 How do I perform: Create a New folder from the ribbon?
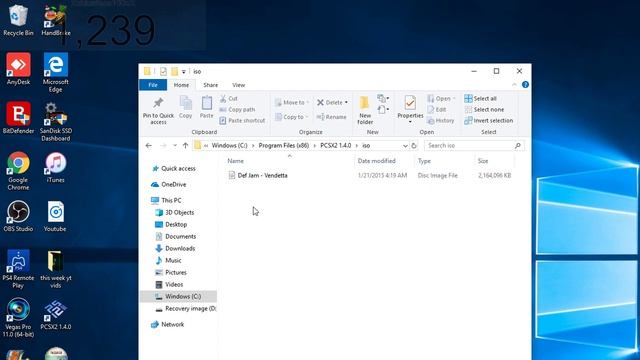[365, 110]
